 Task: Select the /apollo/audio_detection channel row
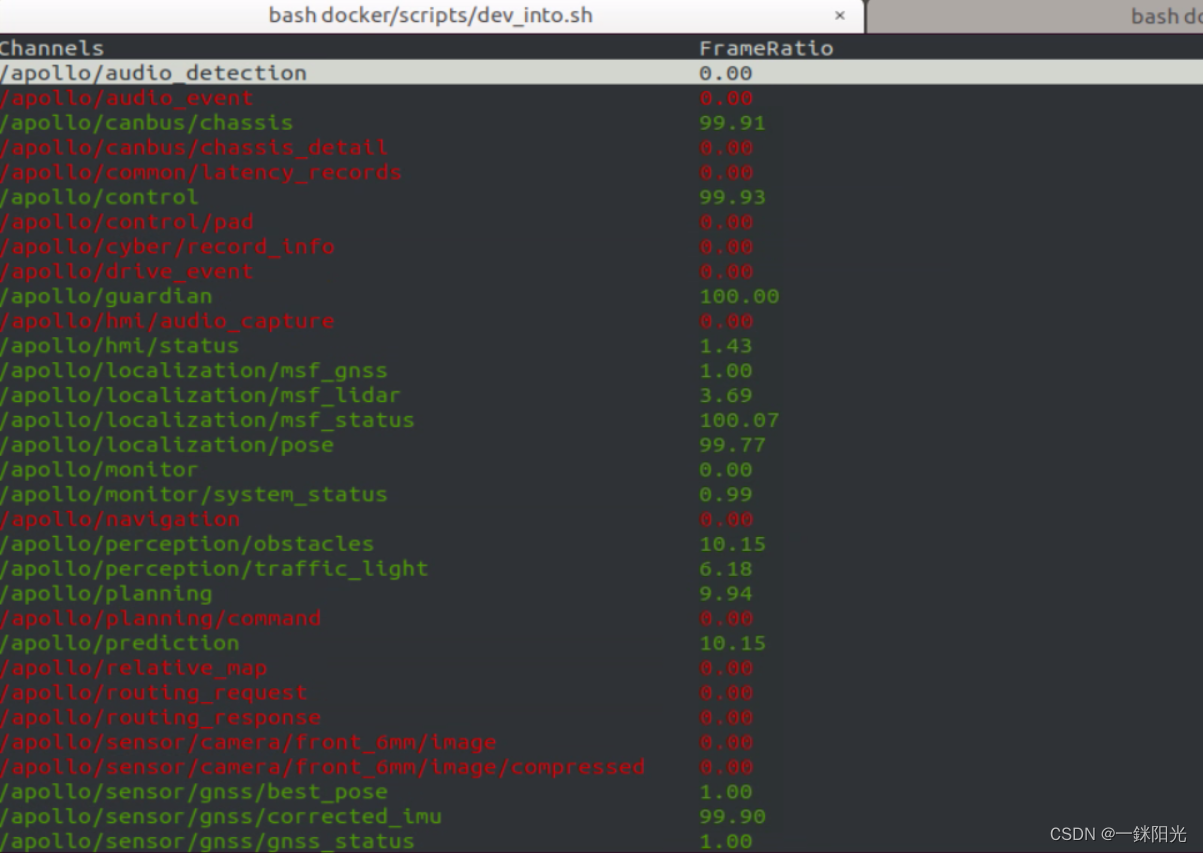[x=601, y=73]
